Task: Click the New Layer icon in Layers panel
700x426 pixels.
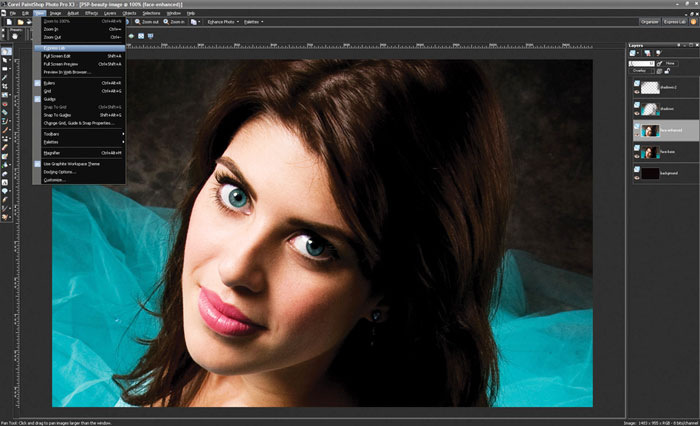Action: coord(633,53)
